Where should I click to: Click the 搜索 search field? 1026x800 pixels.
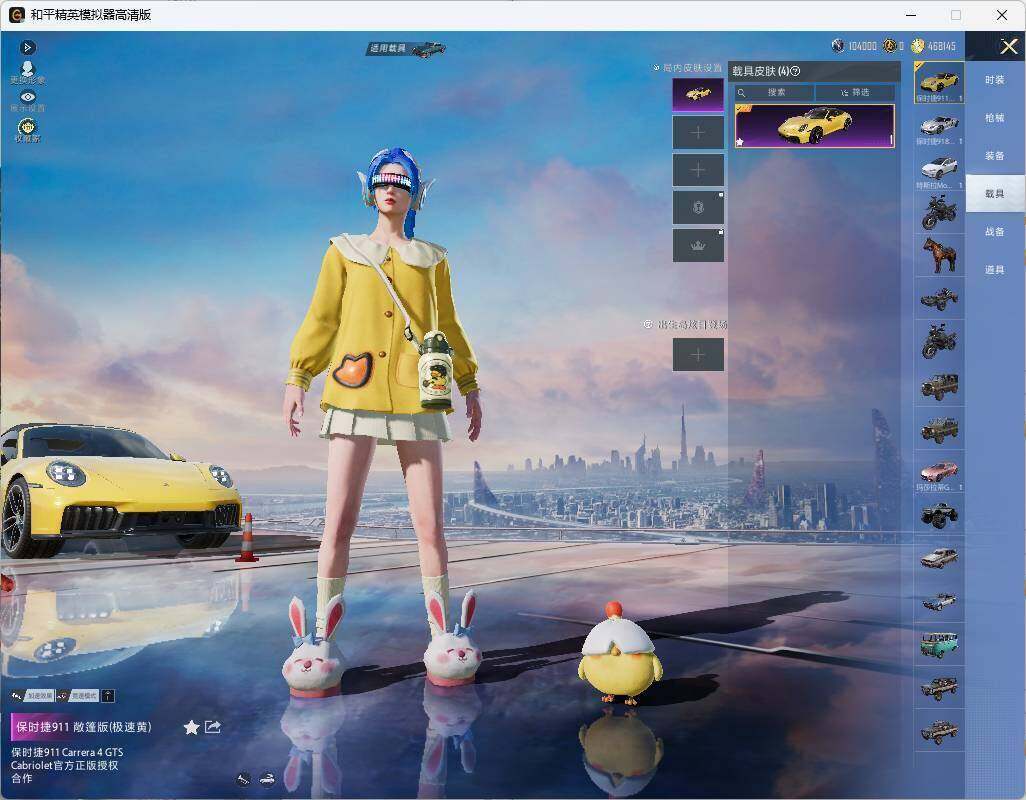point(775,92)
